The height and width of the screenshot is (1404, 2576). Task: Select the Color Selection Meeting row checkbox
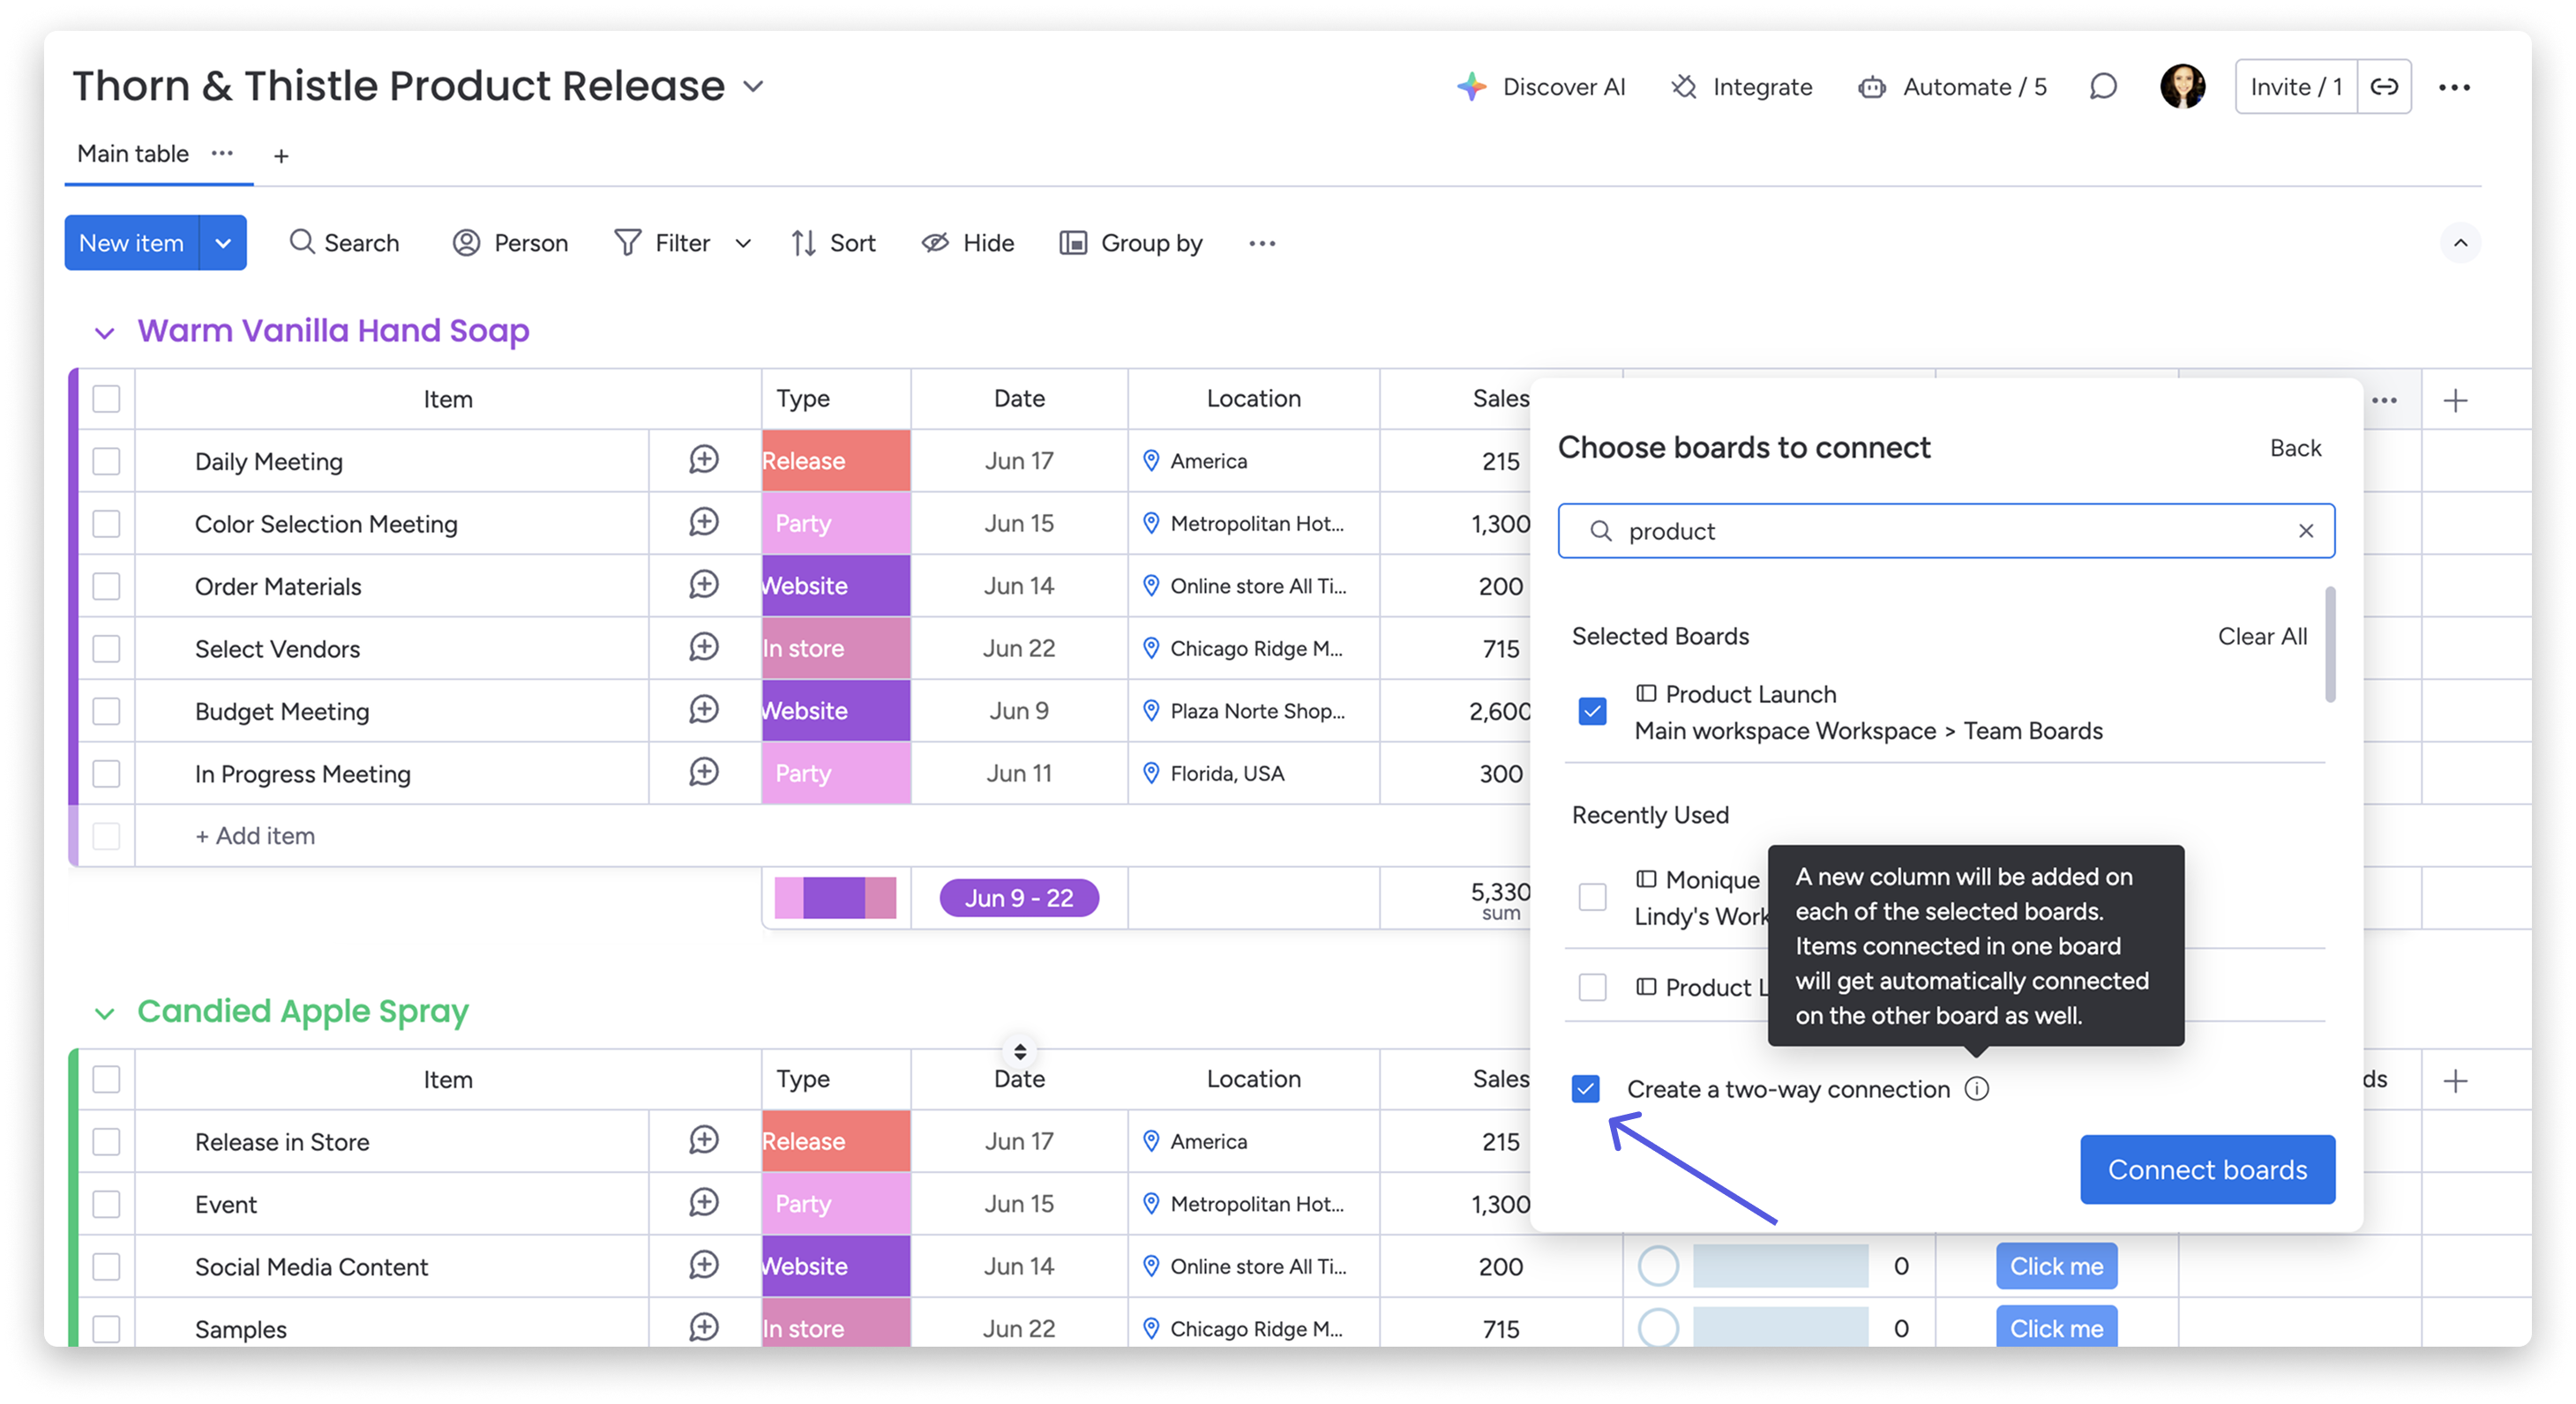pos(106,524)
